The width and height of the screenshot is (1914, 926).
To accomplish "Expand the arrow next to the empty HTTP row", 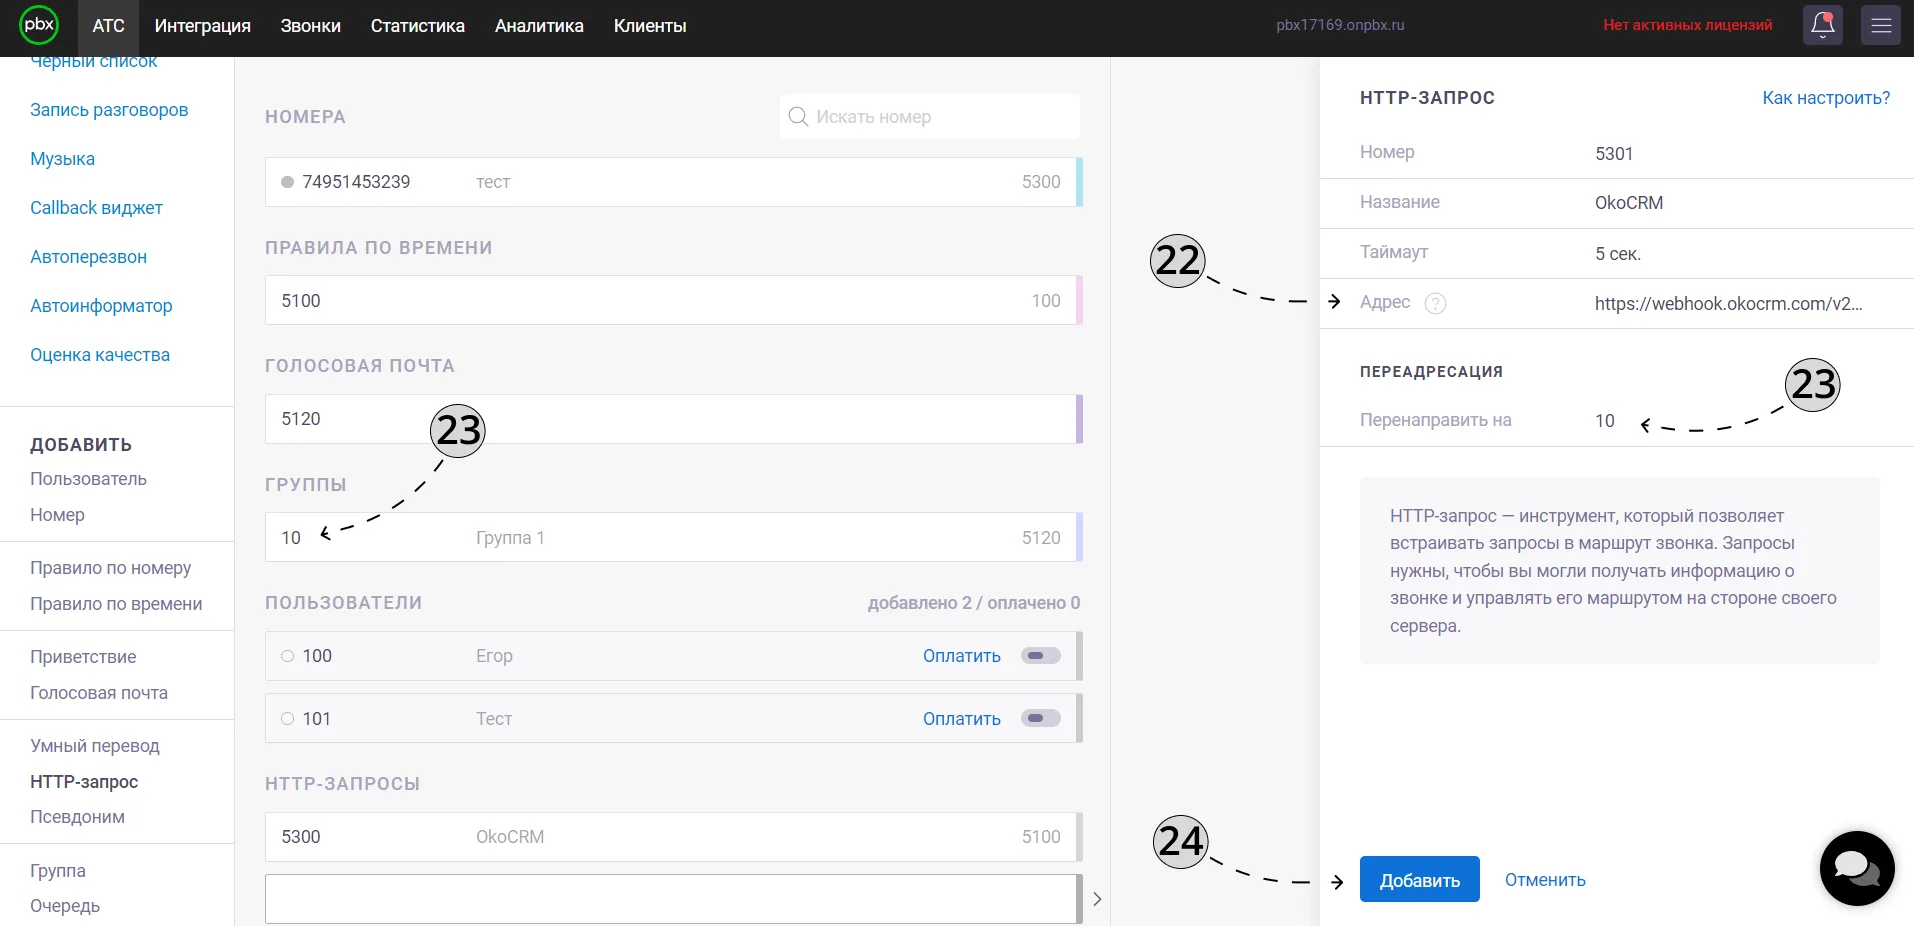I will click(x=1097, y=899).
